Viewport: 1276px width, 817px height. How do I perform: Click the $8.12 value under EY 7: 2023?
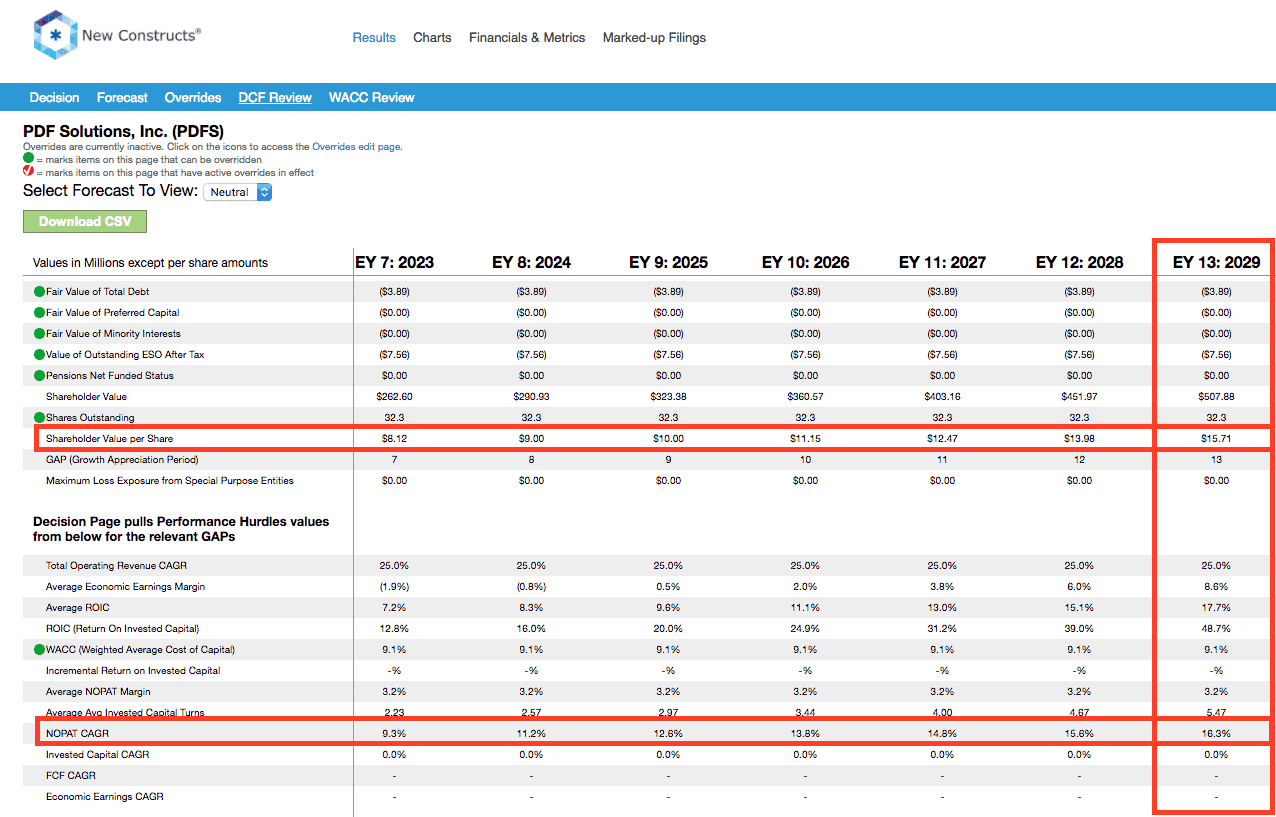(x=395, y=439)
